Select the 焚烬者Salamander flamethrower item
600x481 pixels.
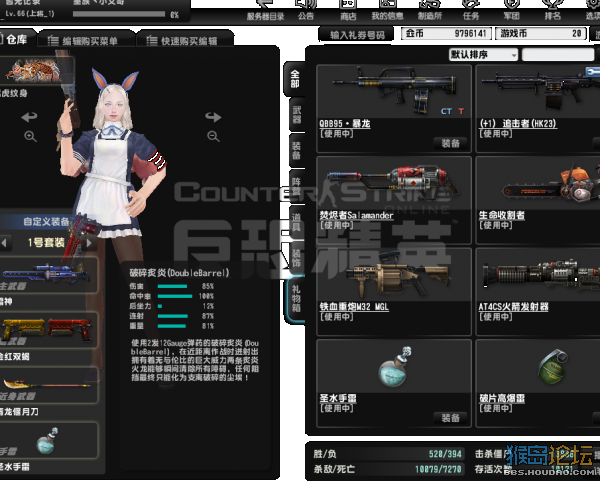tap(394, 200)
